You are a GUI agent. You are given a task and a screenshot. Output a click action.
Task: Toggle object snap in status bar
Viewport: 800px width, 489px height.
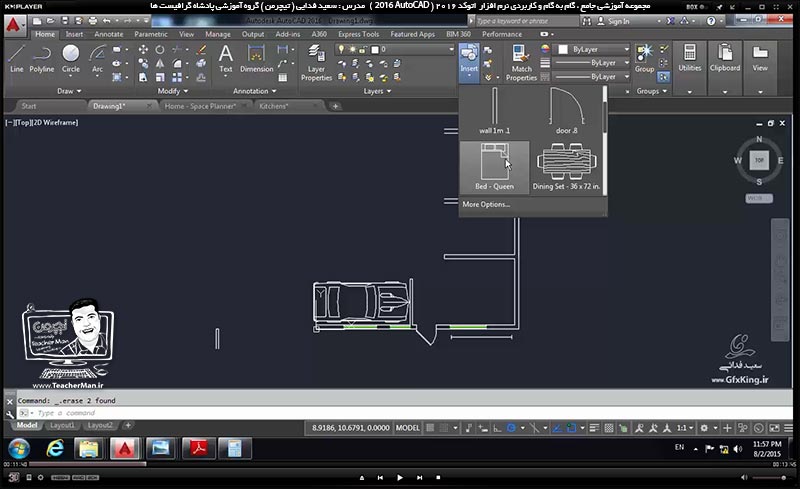click(571, 428)
